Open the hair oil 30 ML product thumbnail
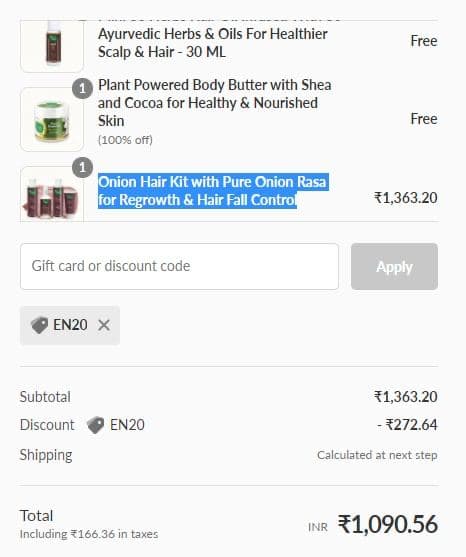This screenshot has width=466, height=557. [52, 46]
